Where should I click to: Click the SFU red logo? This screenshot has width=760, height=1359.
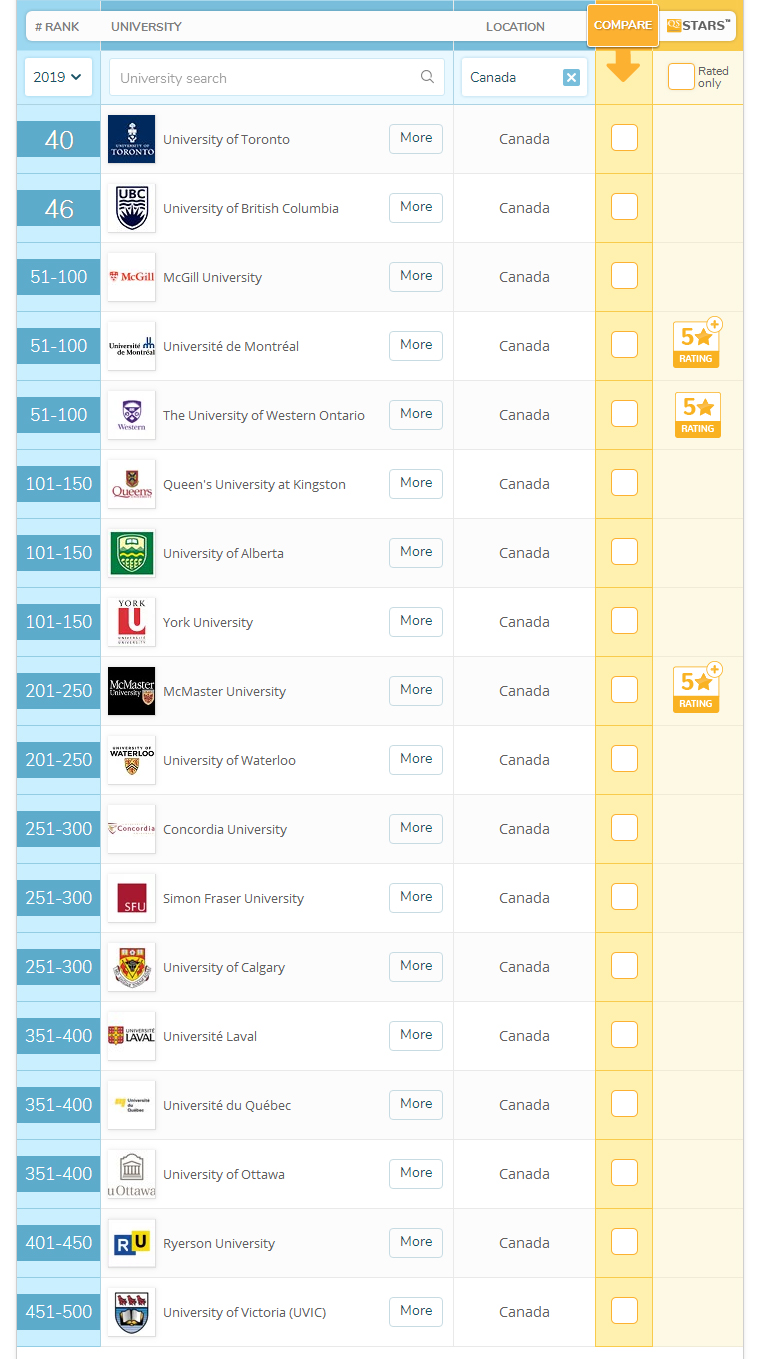point(131,898)
